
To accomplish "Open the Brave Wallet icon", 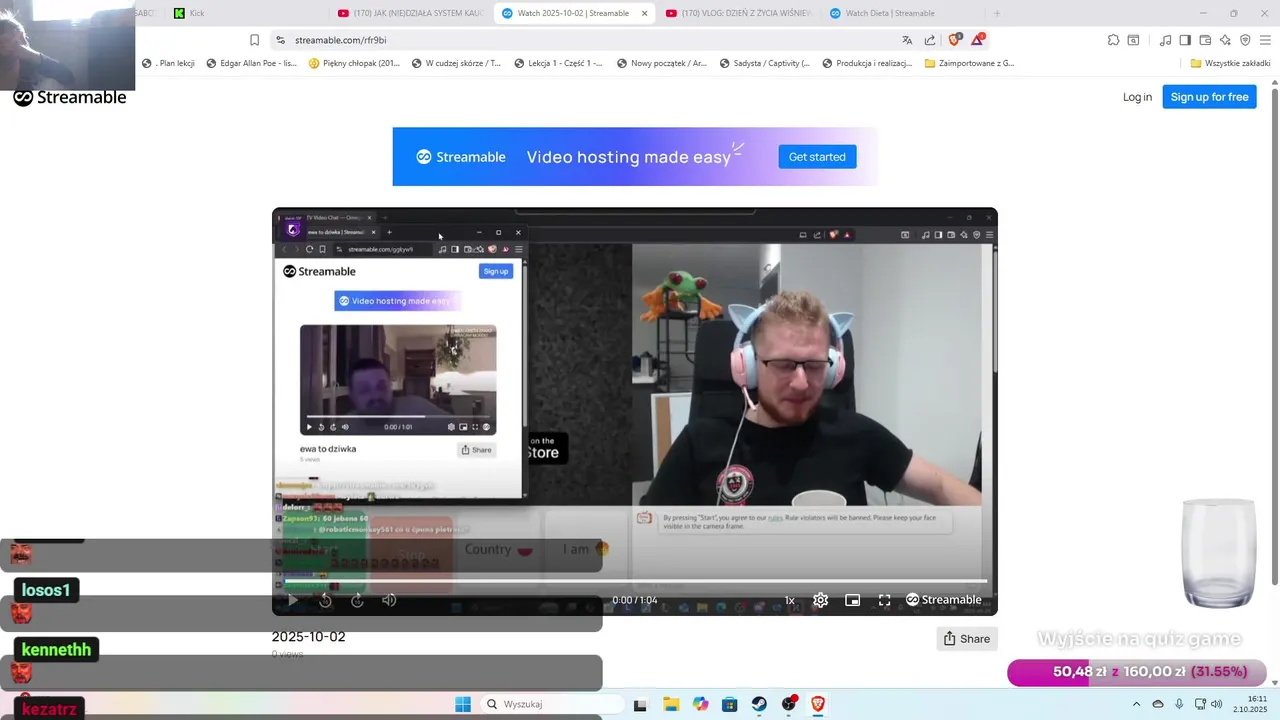I will click(1205, 40).
